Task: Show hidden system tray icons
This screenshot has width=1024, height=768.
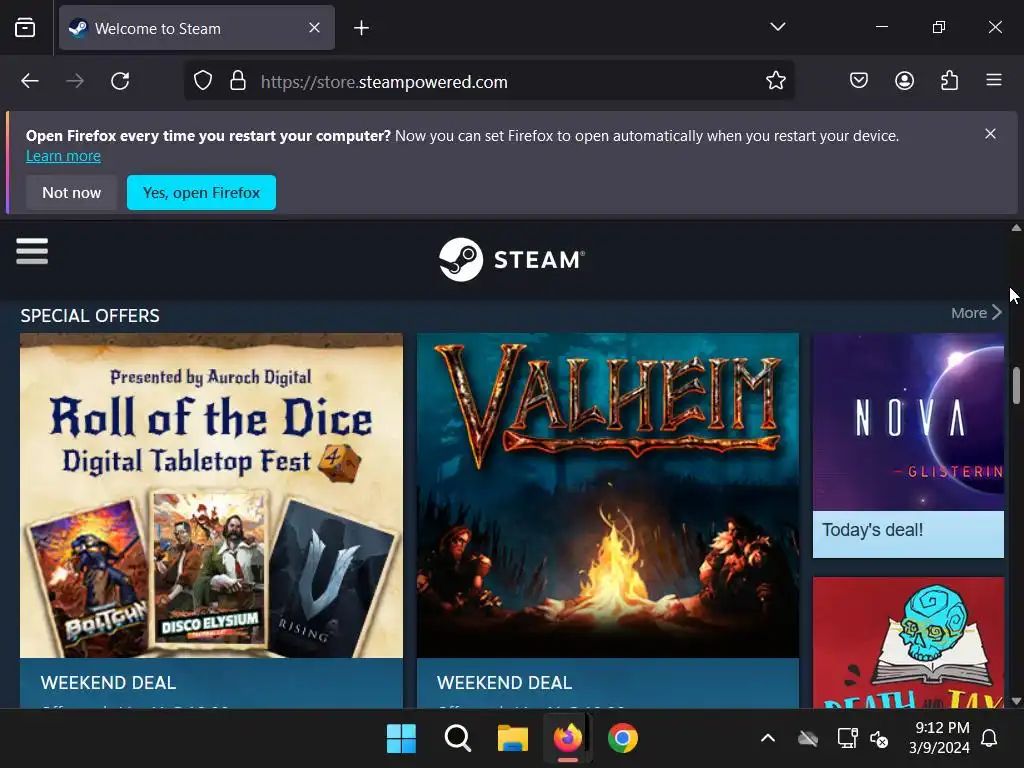Action: [x=768, y=739]
